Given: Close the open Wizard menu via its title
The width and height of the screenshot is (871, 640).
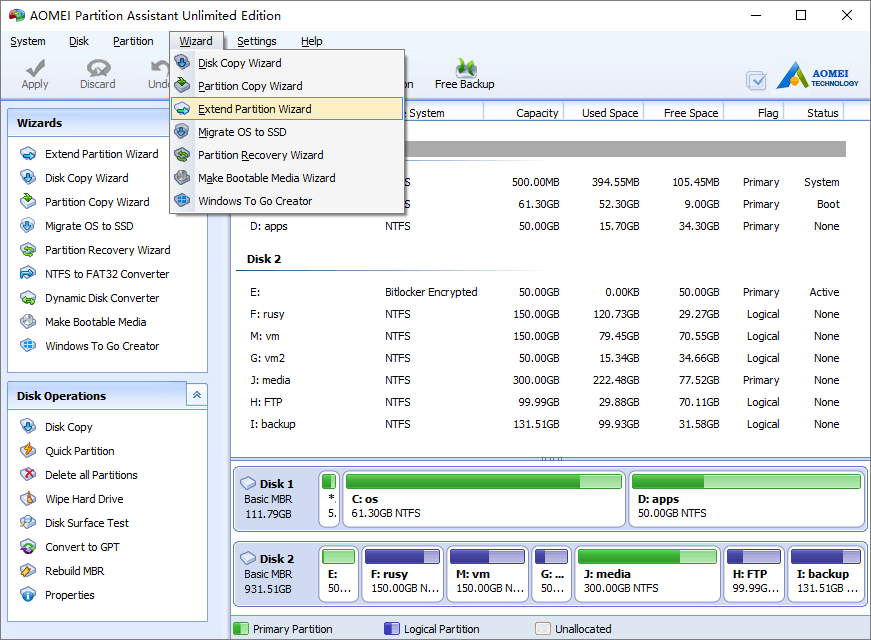Looking at the screenshot, I should pyautogui.click(x=196, y=41).
